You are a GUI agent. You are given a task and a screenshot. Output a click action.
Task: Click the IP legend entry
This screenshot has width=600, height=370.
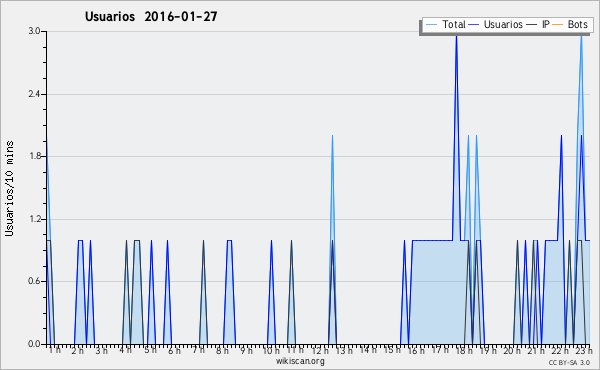tap(538, 24)
